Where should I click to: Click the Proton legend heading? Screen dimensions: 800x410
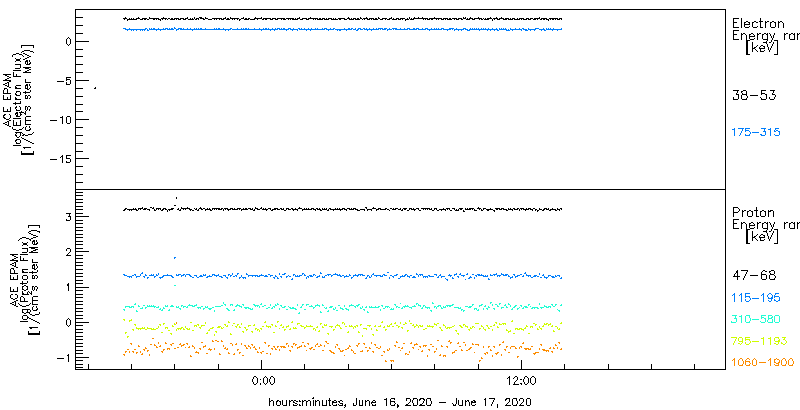(x=753, y=212)
